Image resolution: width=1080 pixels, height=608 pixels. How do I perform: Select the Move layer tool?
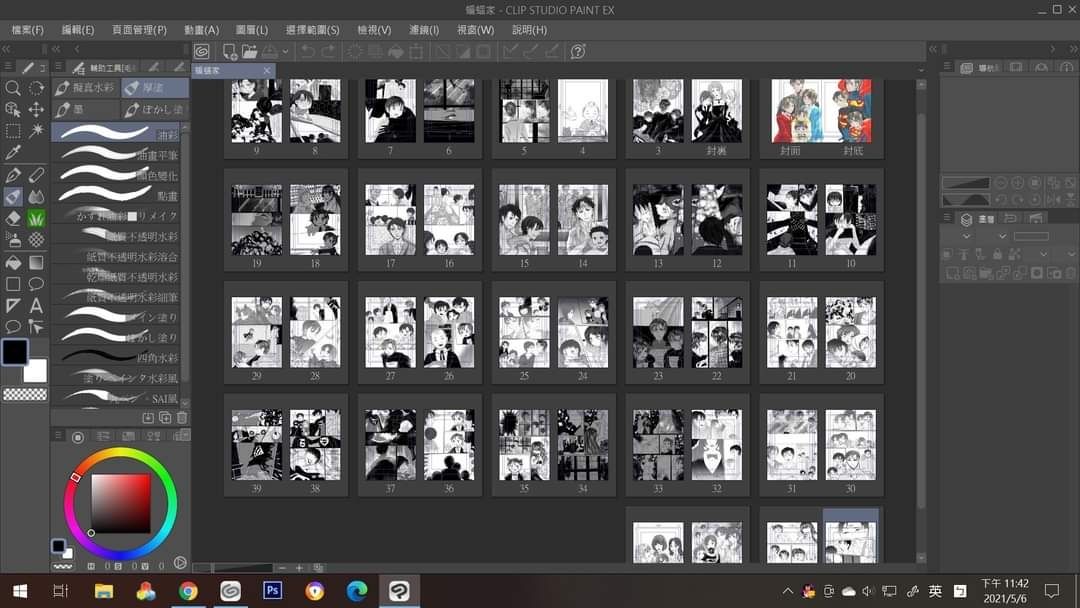click(x=36, y=109)
